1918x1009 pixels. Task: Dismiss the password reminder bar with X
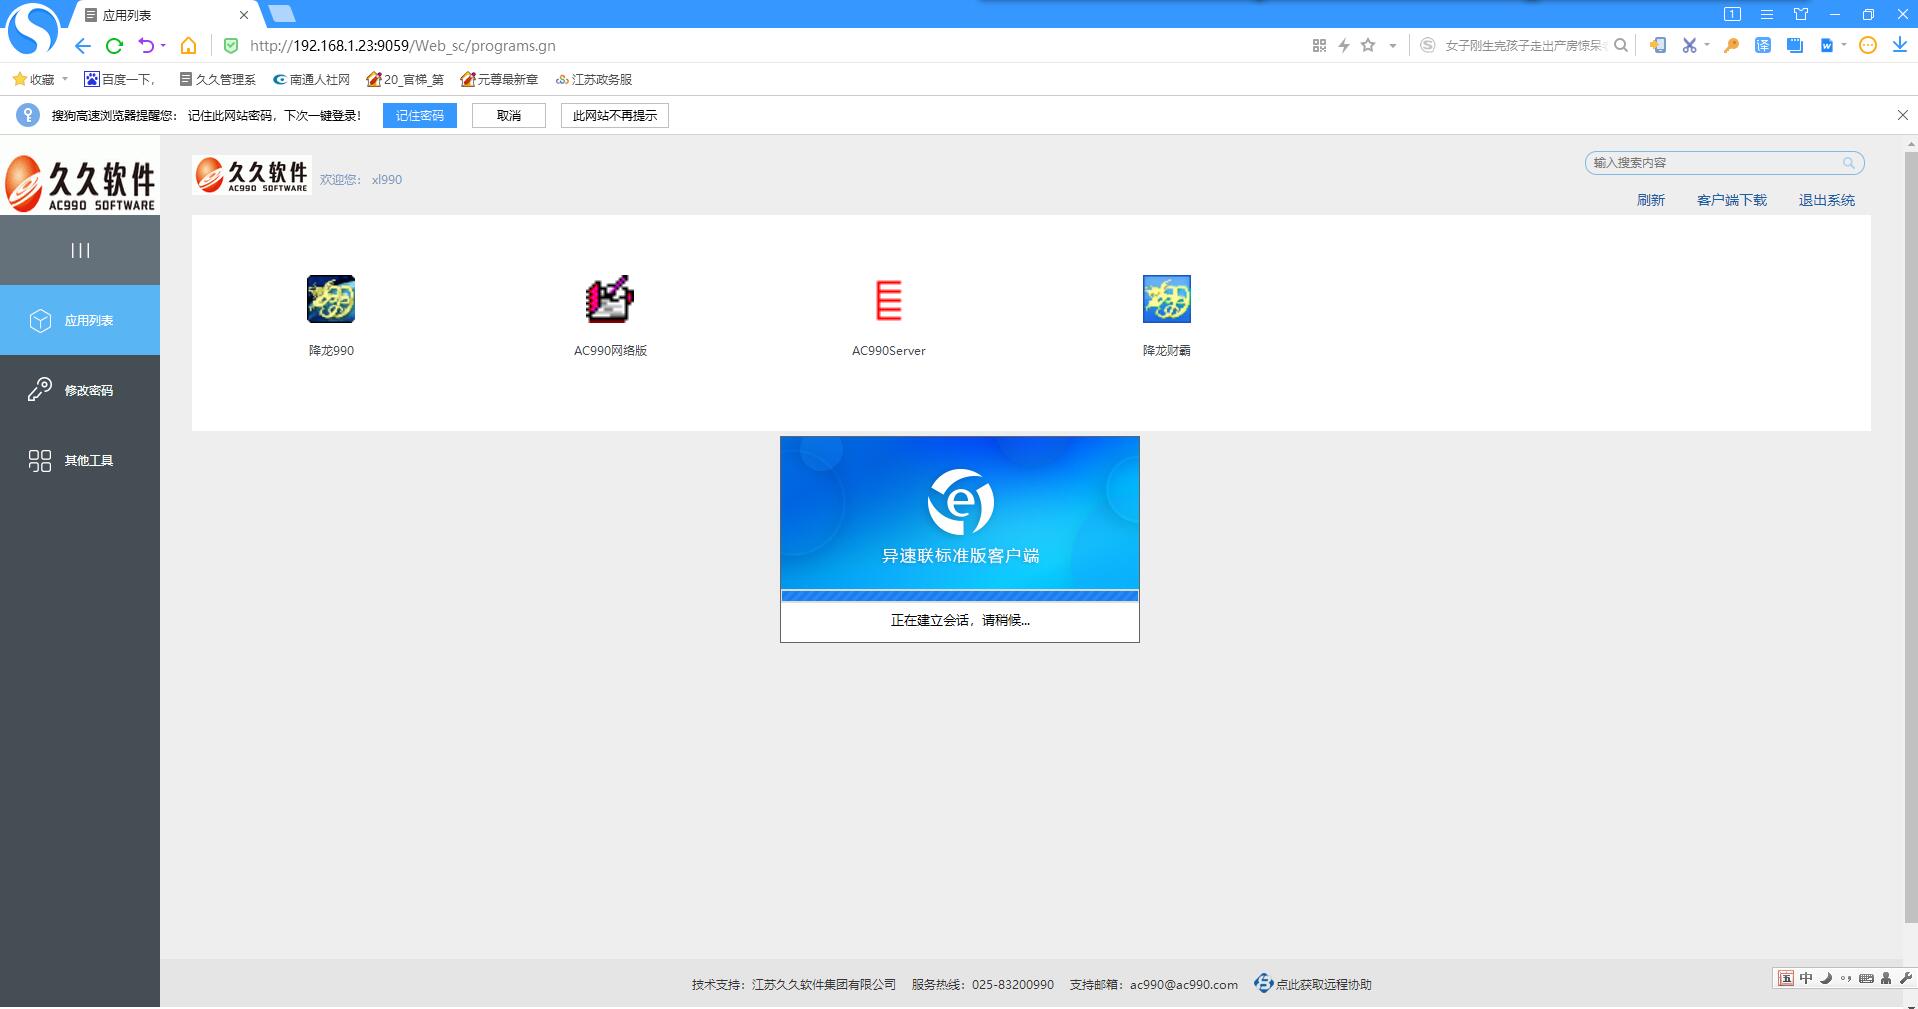(1903, 115)
